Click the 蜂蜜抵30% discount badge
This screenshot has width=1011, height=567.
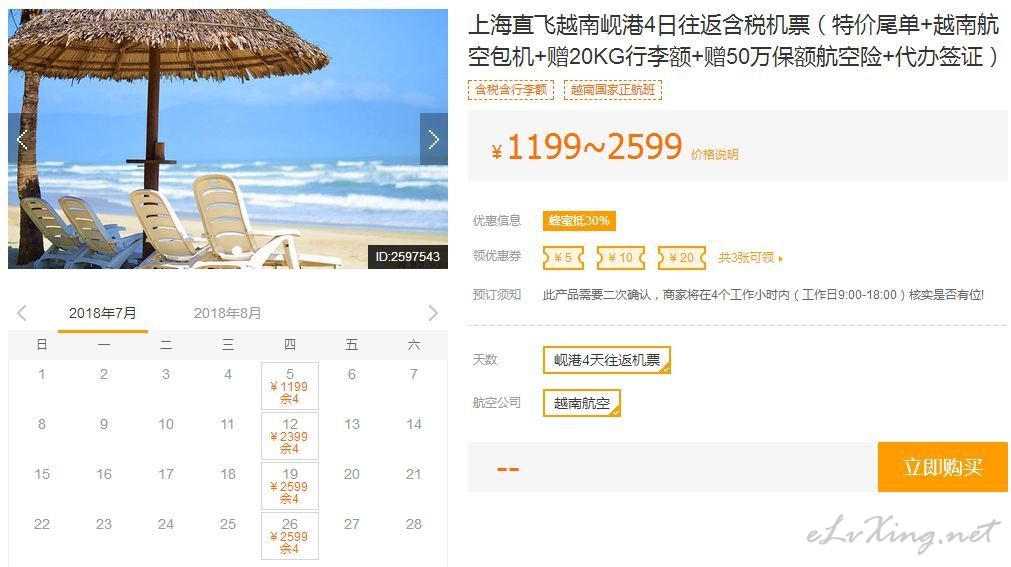point(579,221)
